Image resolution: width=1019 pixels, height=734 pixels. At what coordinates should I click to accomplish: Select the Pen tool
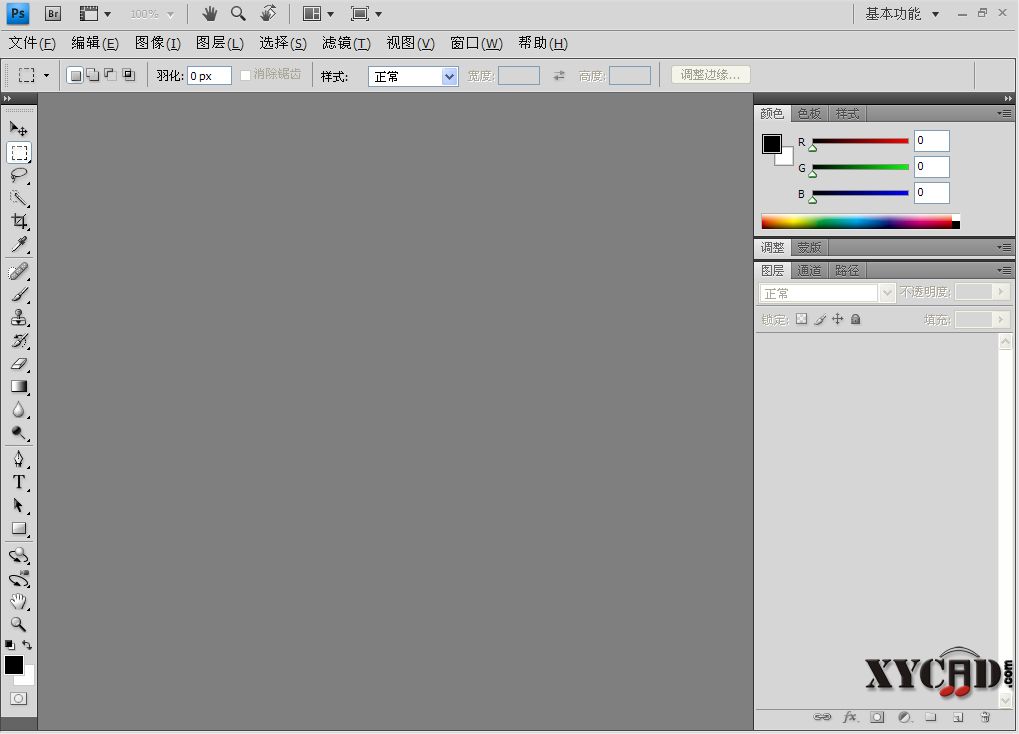(19, 459)
